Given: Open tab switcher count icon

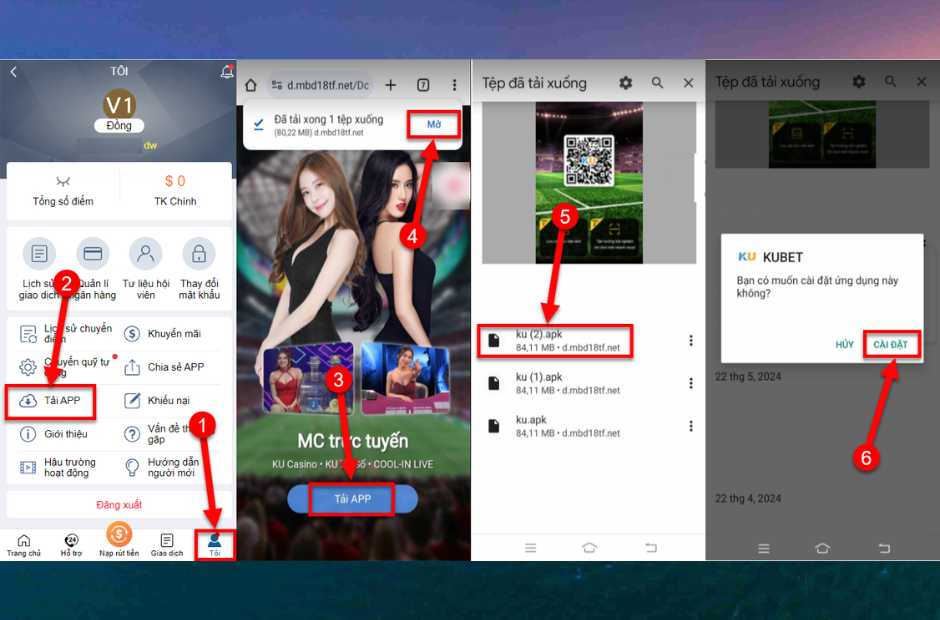Looking at the screenshot, I should pos(423,85).
